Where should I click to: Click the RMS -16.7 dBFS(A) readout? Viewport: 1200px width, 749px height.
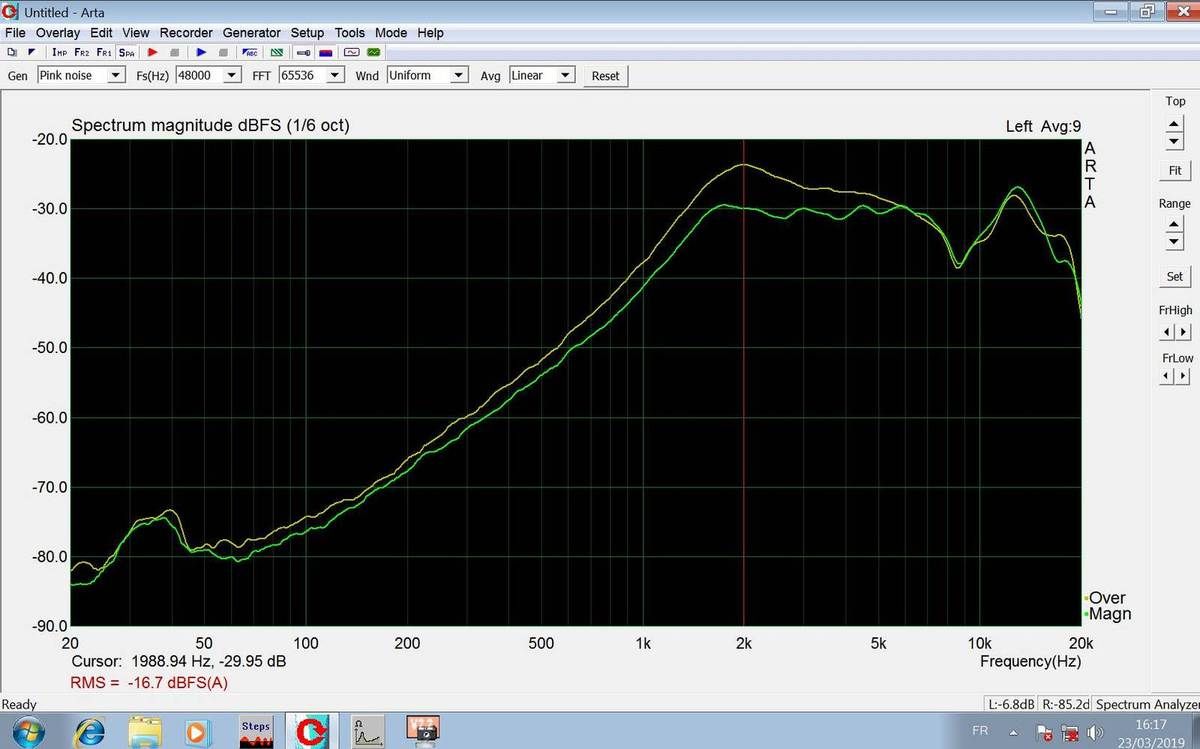point(148,682)
